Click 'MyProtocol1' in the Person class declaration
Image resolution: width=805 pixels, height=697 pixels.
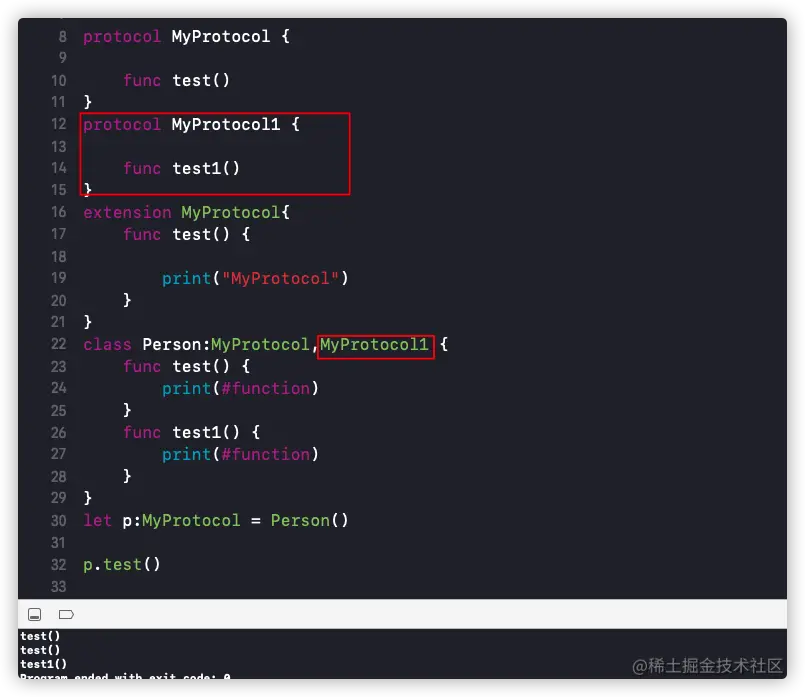tap(374, 344)
